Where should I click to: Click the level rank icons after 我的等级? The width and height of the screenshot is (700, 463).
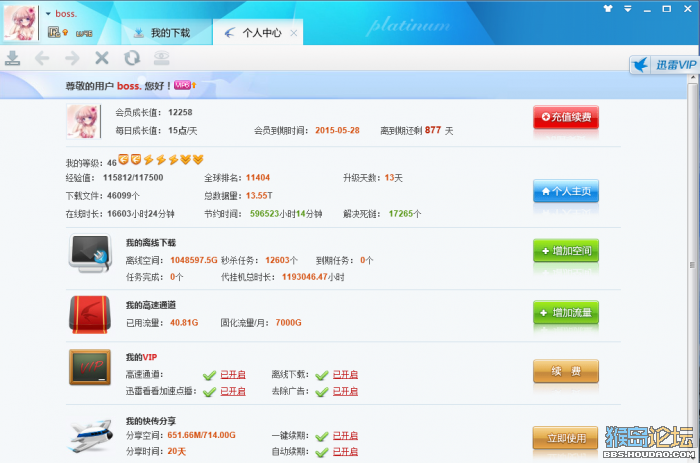coord(161,159)
